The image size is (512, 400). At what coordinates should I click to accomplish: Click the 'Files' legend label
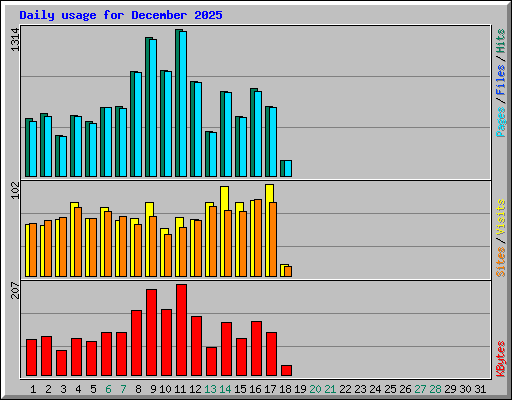(x=500, y=79)
